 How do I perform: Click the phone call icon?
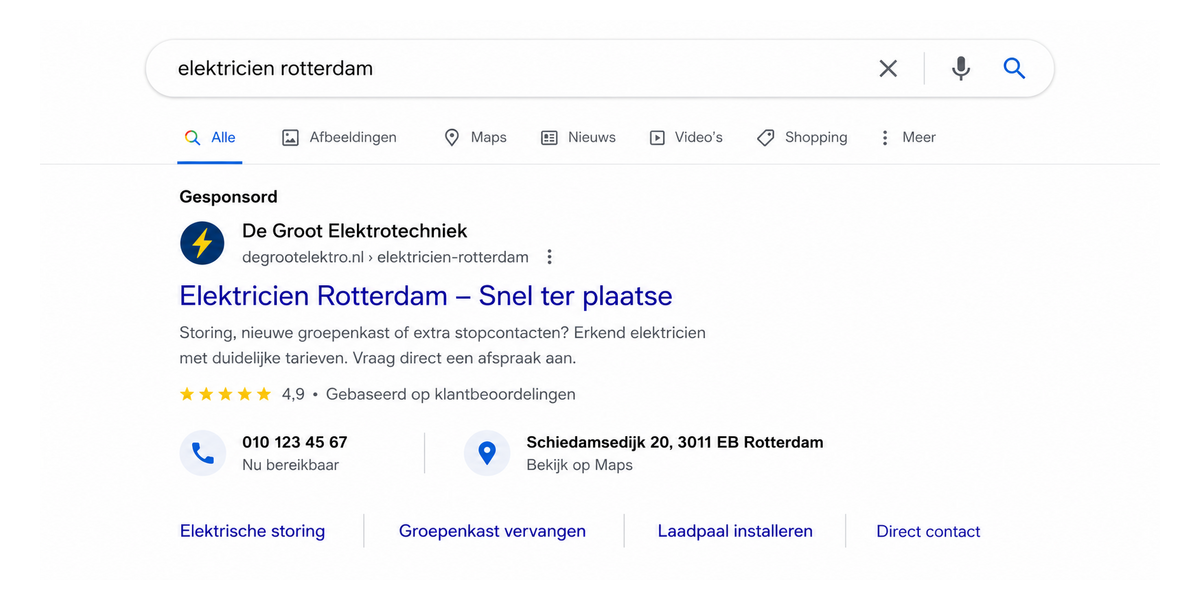202,454
